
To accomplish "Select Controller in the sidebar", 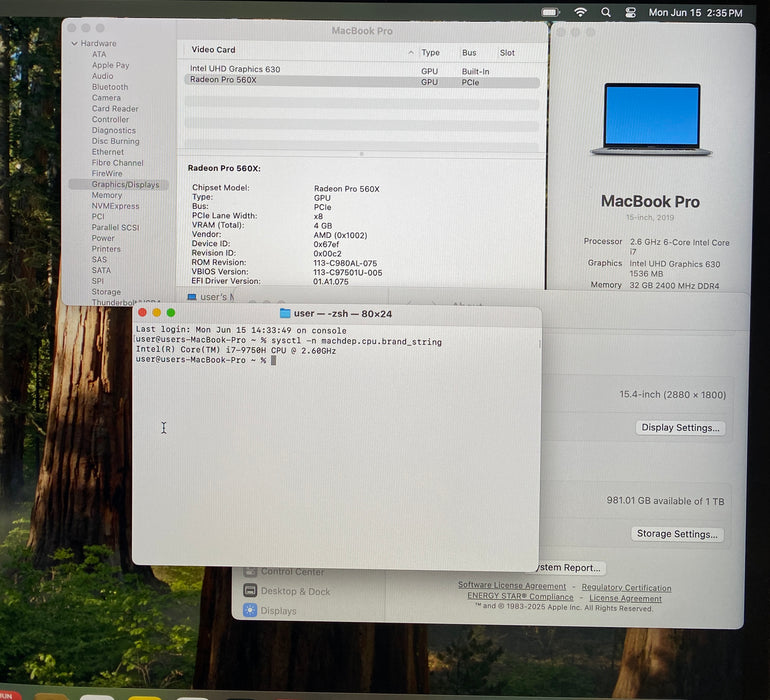I will coord(110,119).
